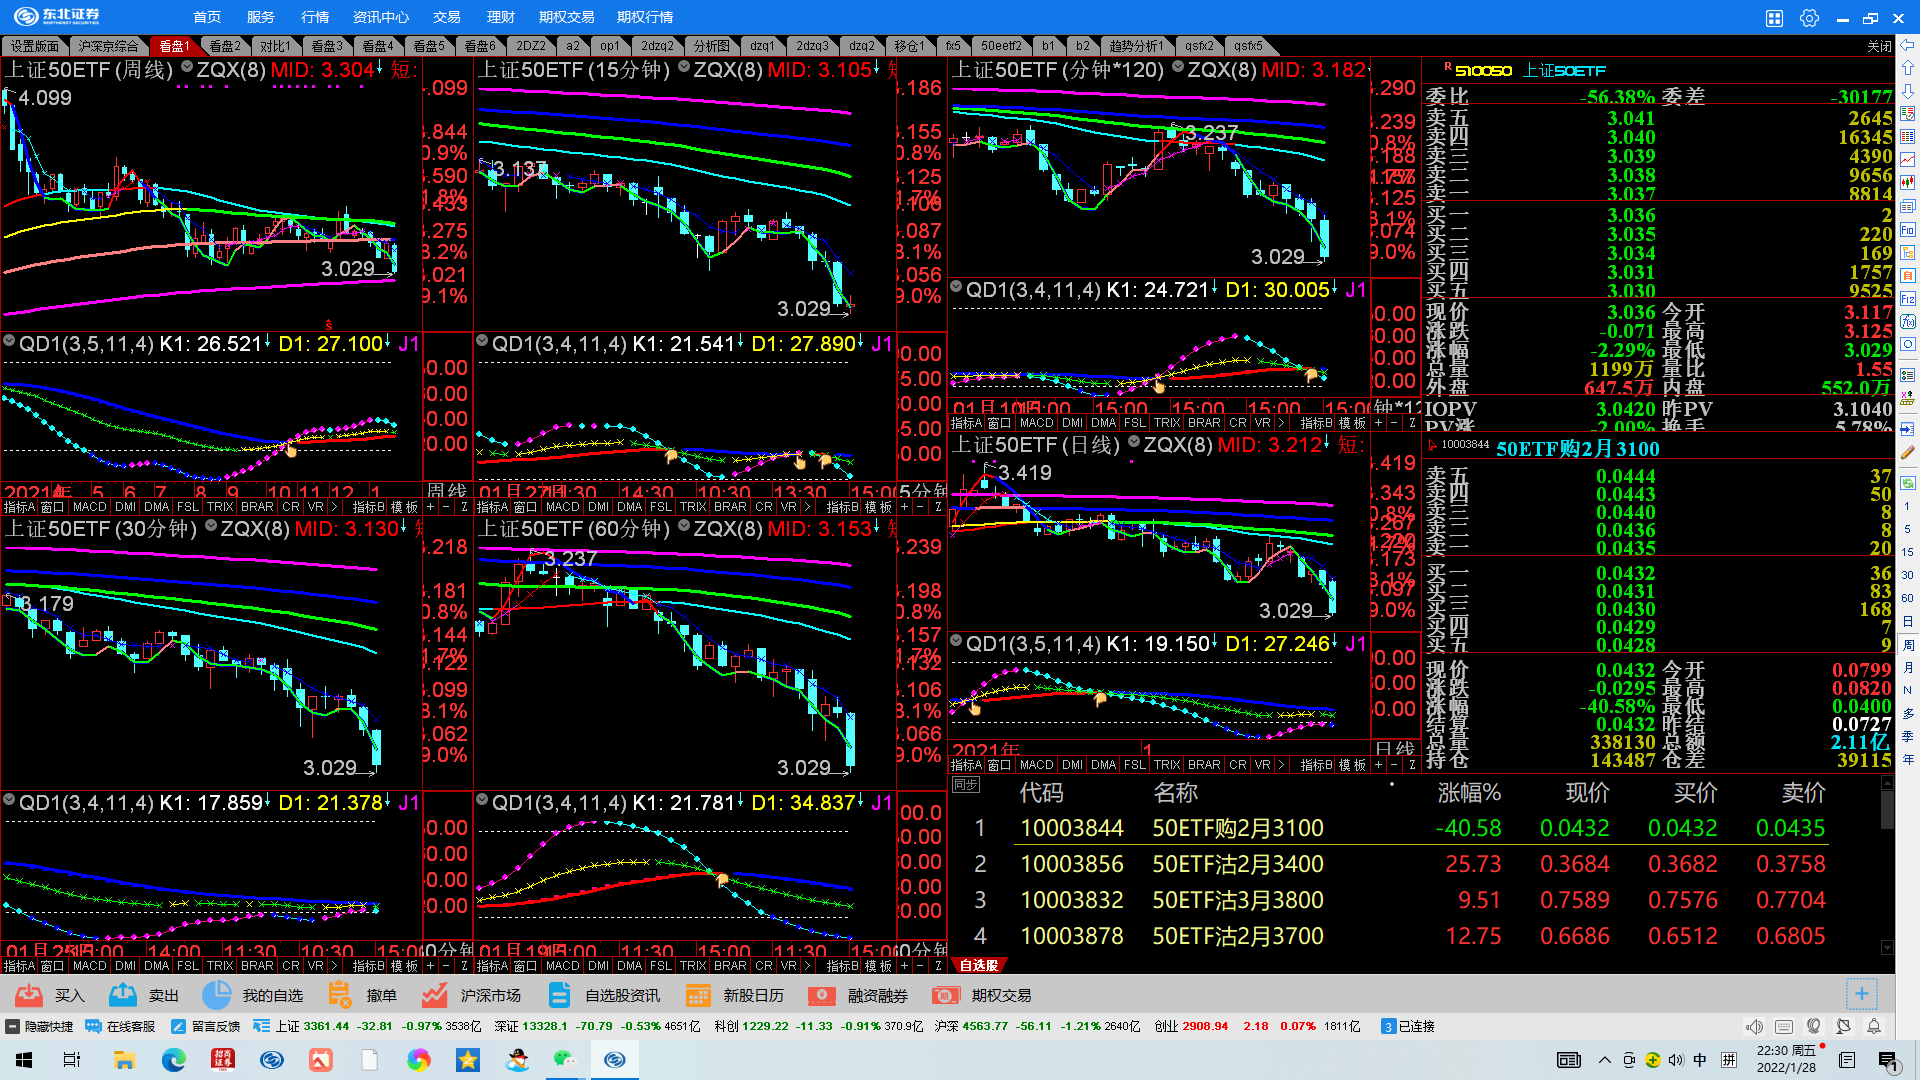
Task: Click the pencil drawing tool icon
Action: pos(1908,452)
